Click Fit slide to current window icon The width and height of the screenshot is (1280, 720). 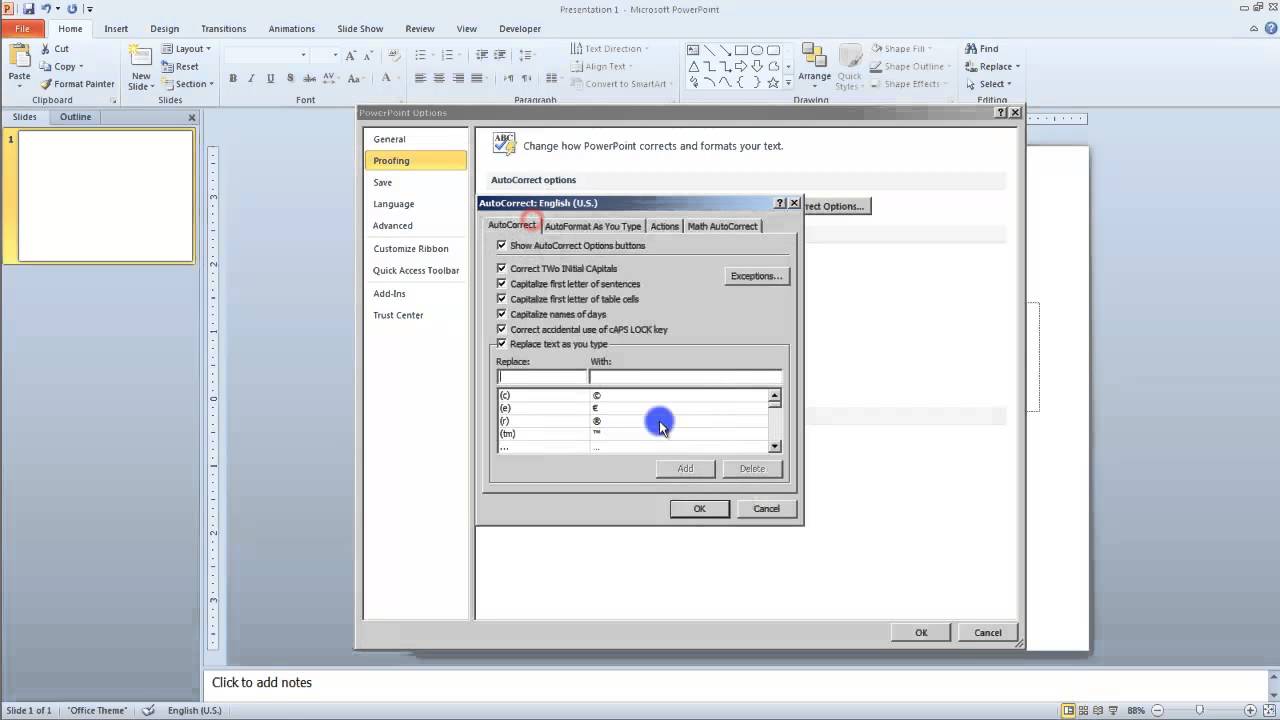tap(1269, 710)
